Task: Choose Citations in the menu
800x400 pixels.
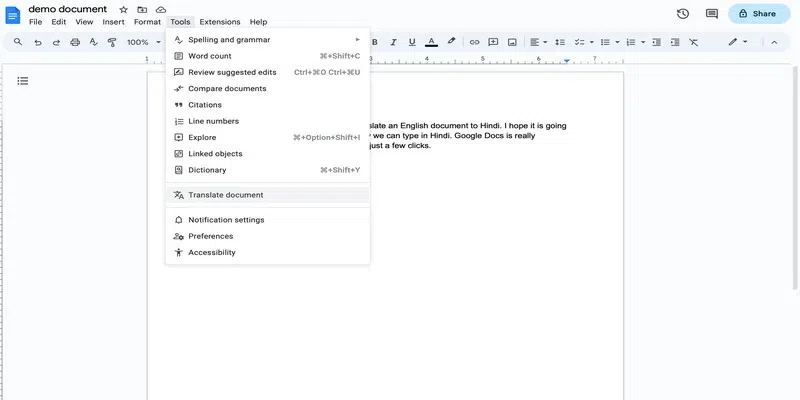Action: [268, 105]
